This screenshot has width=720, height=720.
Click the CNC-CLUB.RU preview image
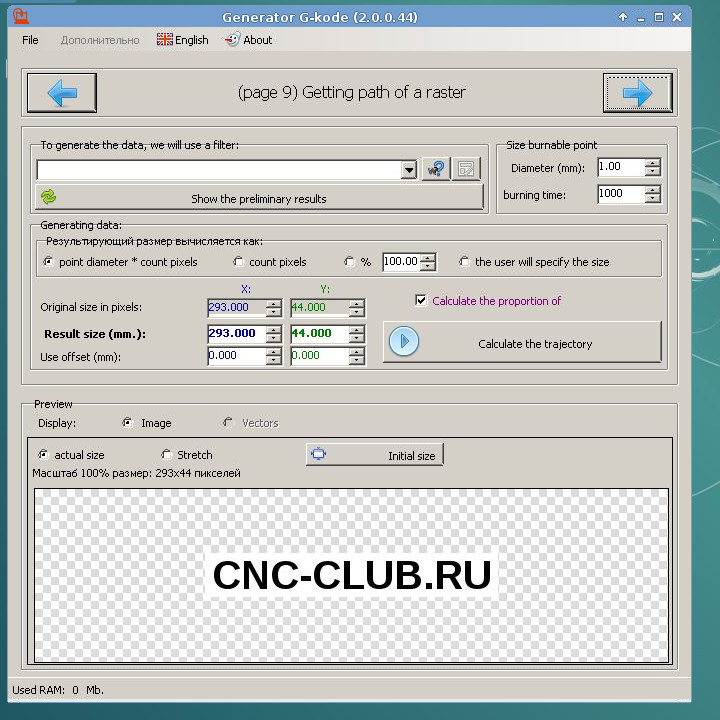(x=352, y=575)
